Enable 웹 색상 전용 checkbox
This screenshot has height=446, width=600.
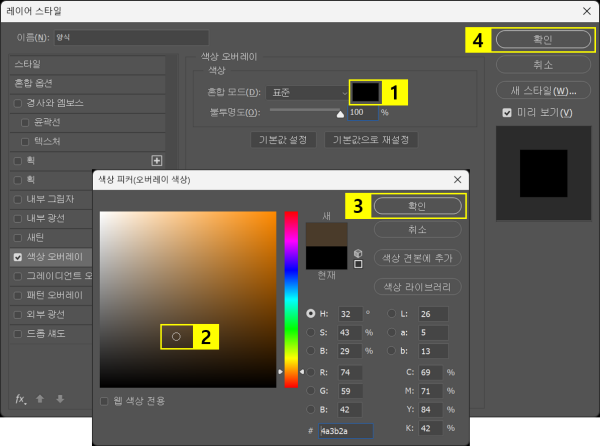[104, 401]
